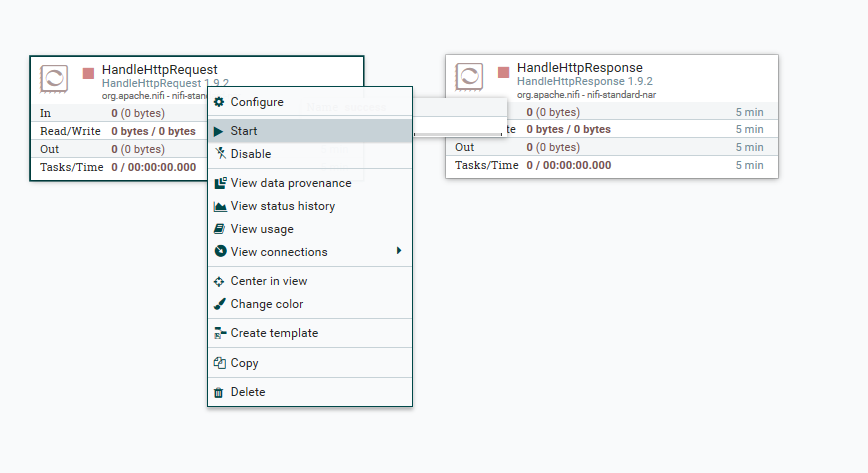Viewport: 868px width, 473px height.
Task: Click 5 min in HandleHttpResponse Tasks/Time row
Action: coord(750,165)
